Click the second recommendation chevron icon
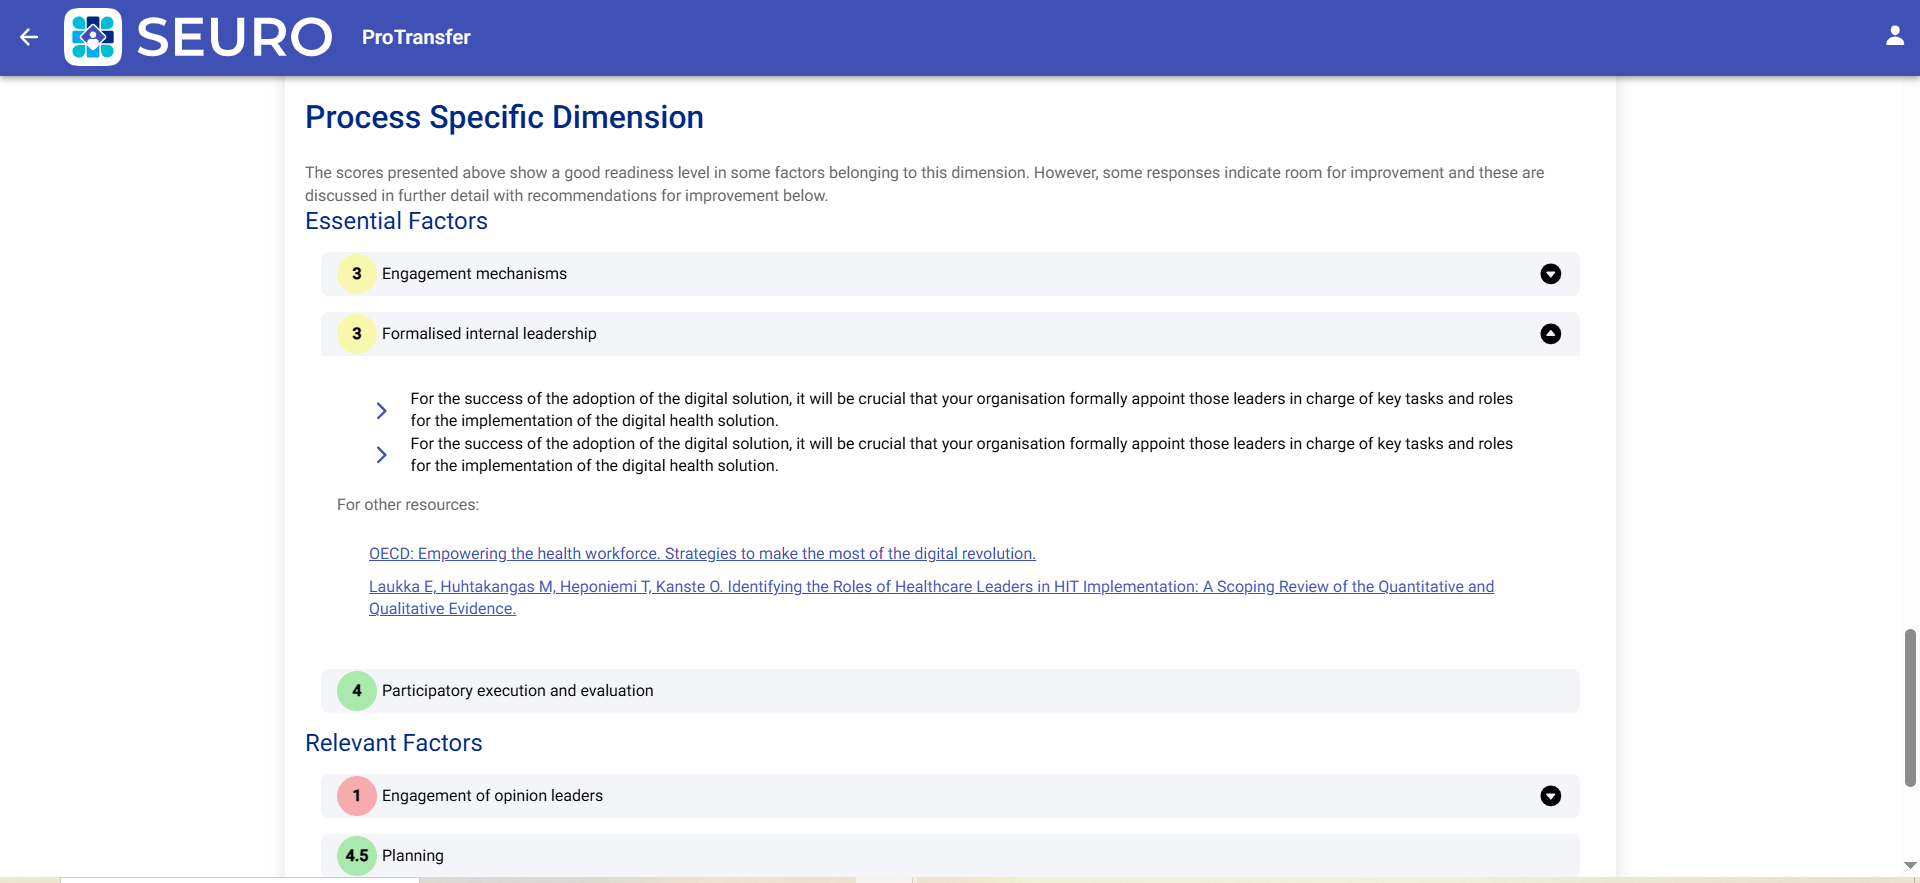The width and height of the screenshot is (1920, 883). click(381, 455)
